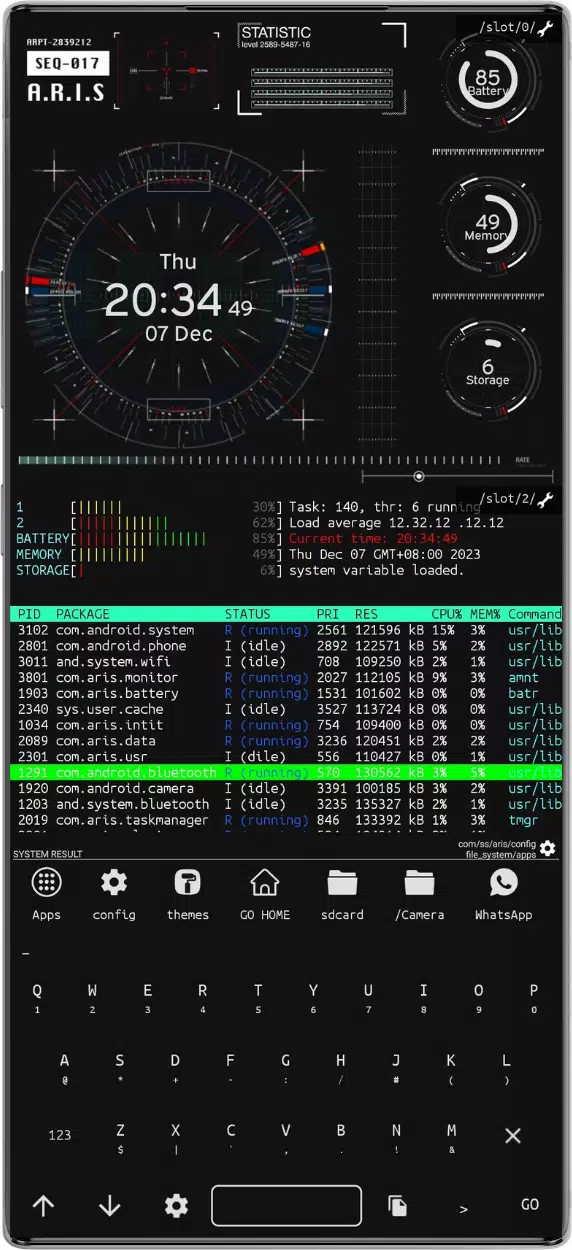
Task: Open the themes paint roller icon
Action: tap(187, 882)
